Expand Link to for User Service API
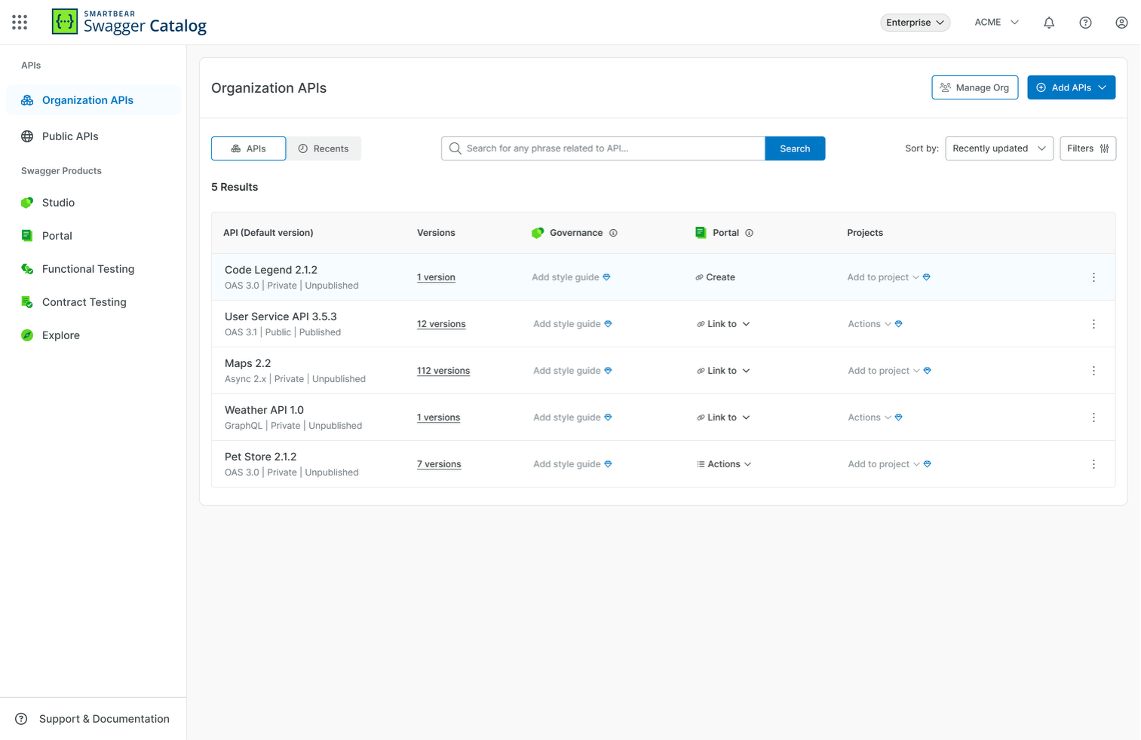The height and width of the screenshot is (740, 1141). click(723, 324)
